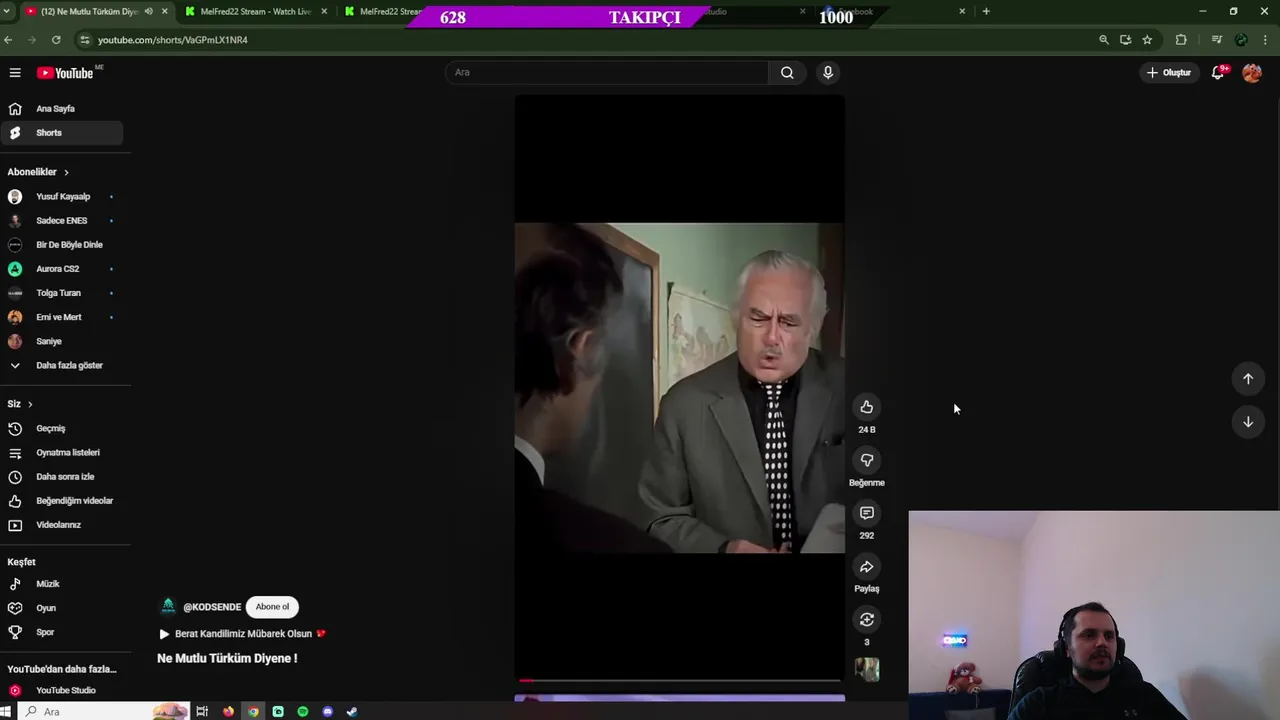The height and width of the screenshot is (720, 1280).
Task: Go to the previous Short with up arrow
Action: [1248, 378]
